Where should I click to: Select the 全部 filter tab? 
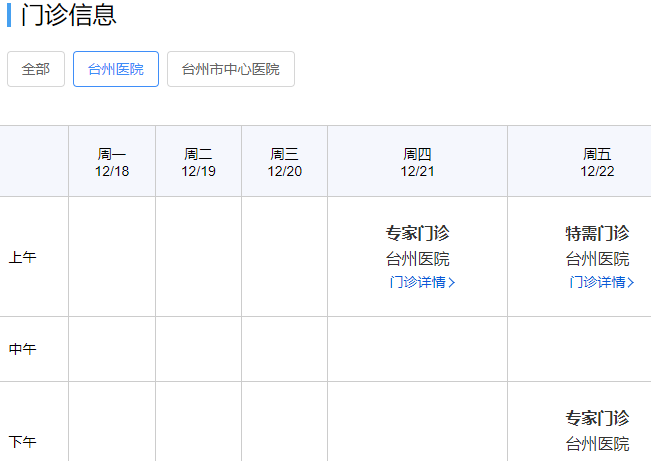click(36, 70)
